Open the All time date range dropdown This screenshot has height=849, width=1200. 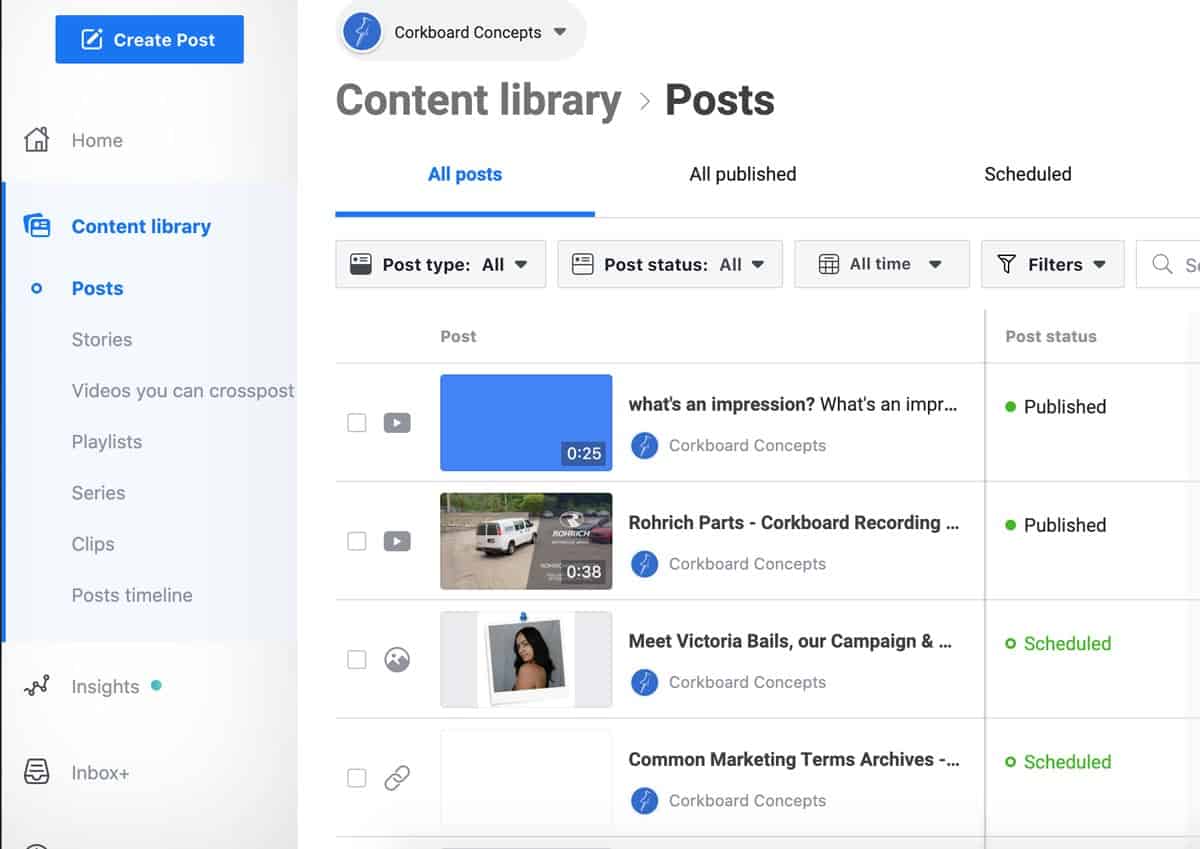tap(881, 264)
